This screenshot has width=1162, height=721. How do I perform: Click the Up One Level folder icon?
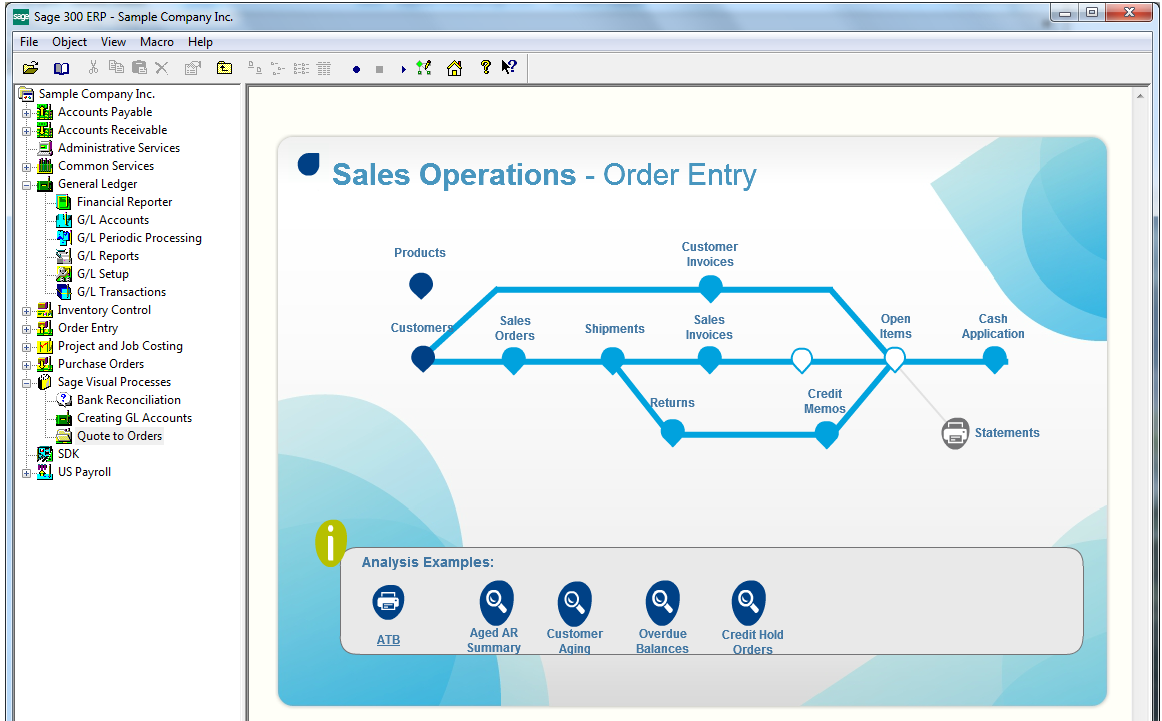tap(224, 68)
